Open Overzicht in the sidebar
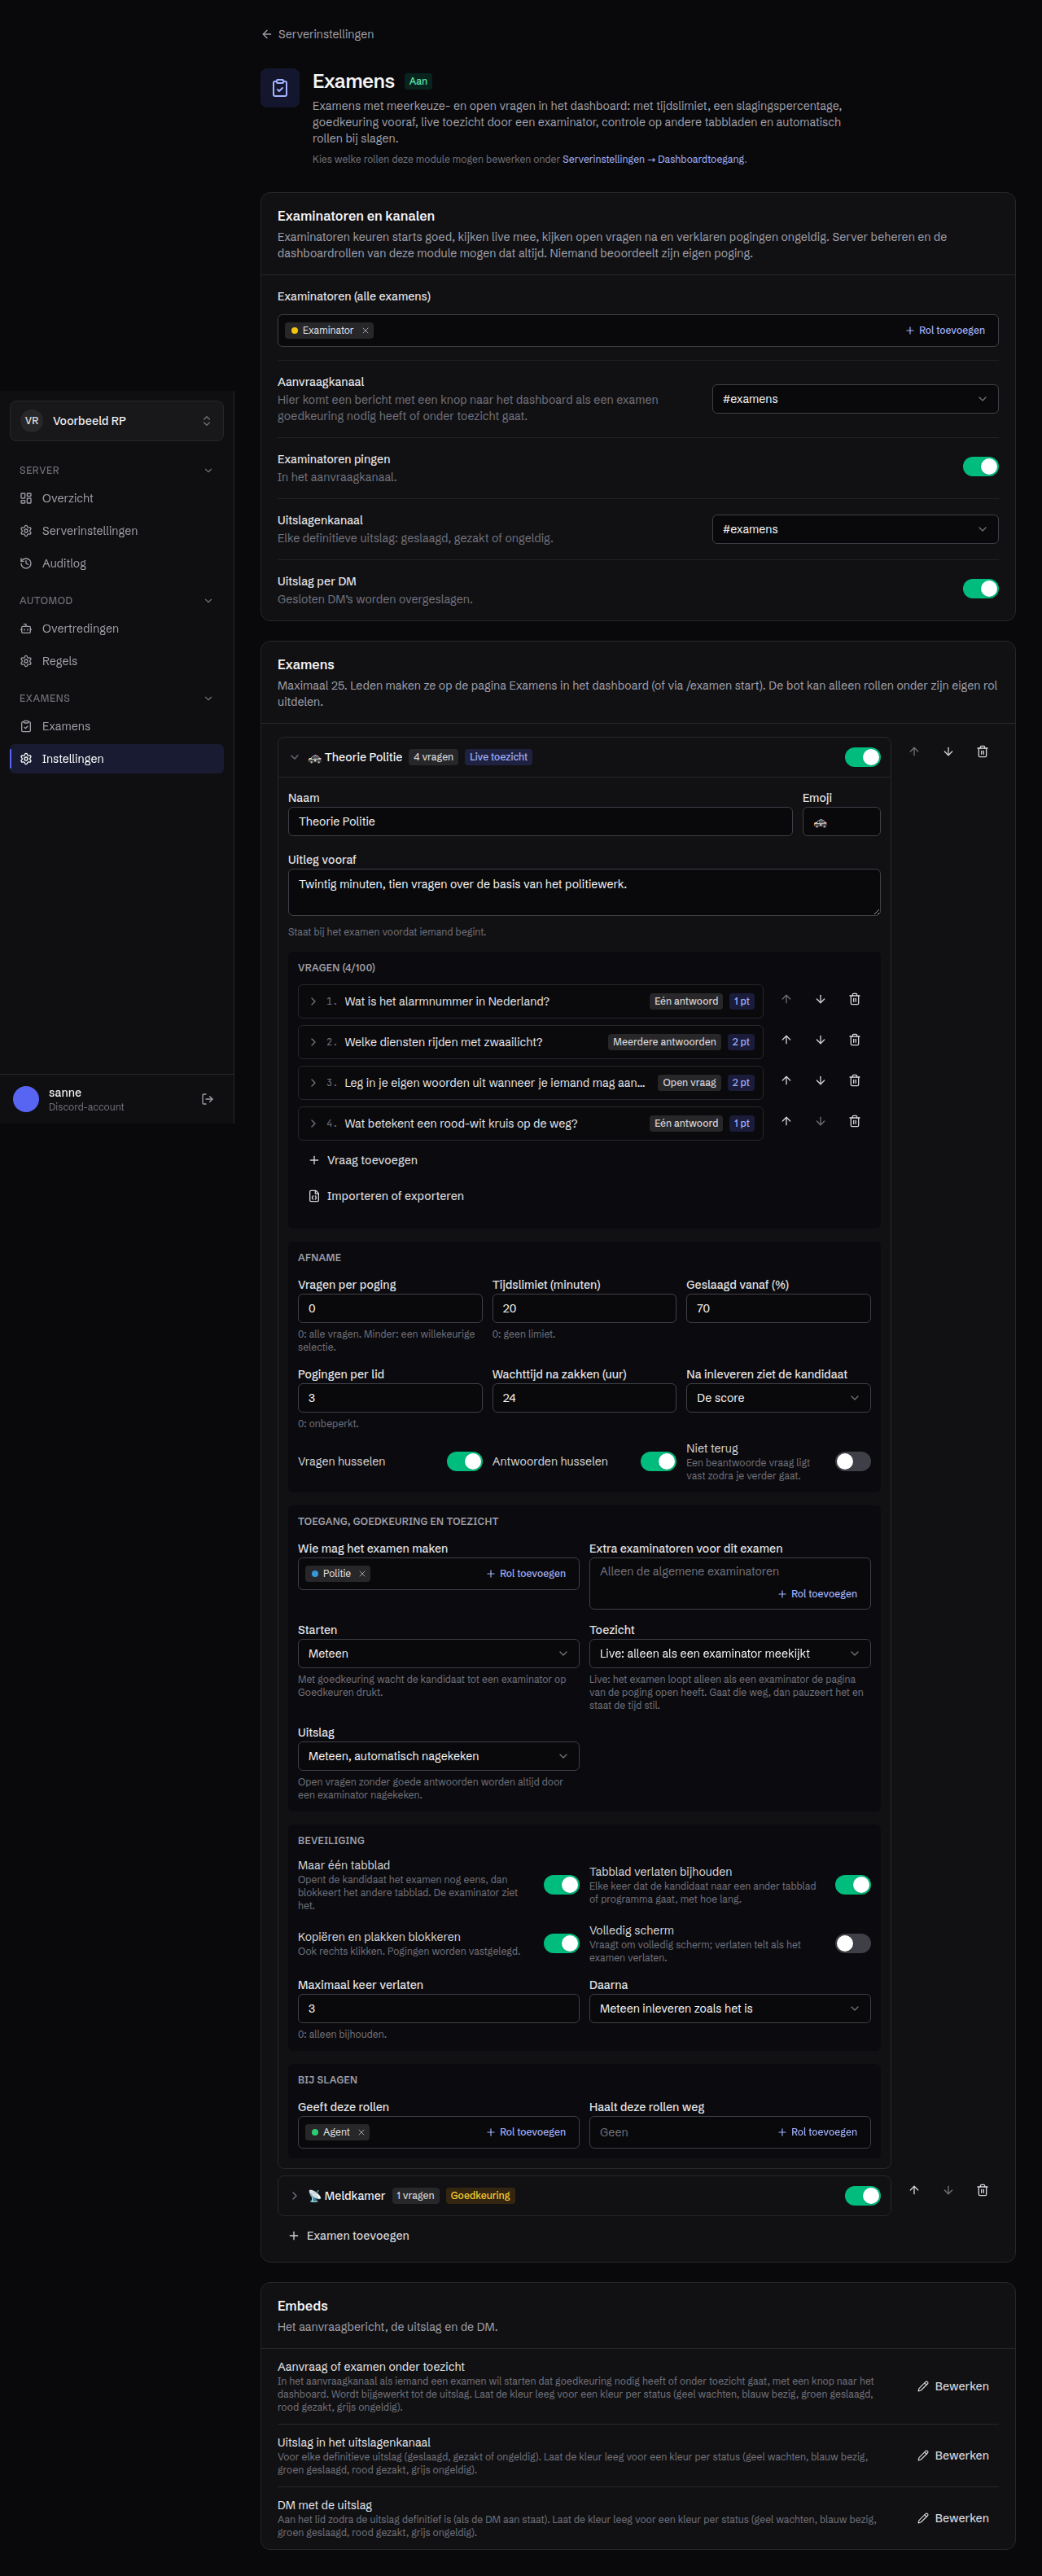Screen dimensions: 1042x2576 pos(117,498)
